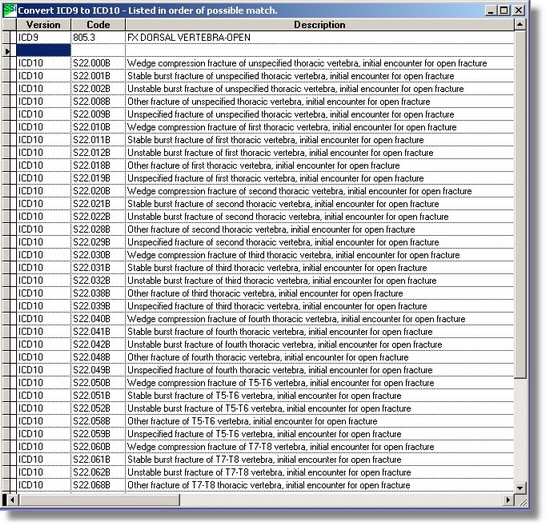The image size is (546, 526).
Task: Click the ICD9 version cell
Action: pyautogui.click(x=44, y=38)
